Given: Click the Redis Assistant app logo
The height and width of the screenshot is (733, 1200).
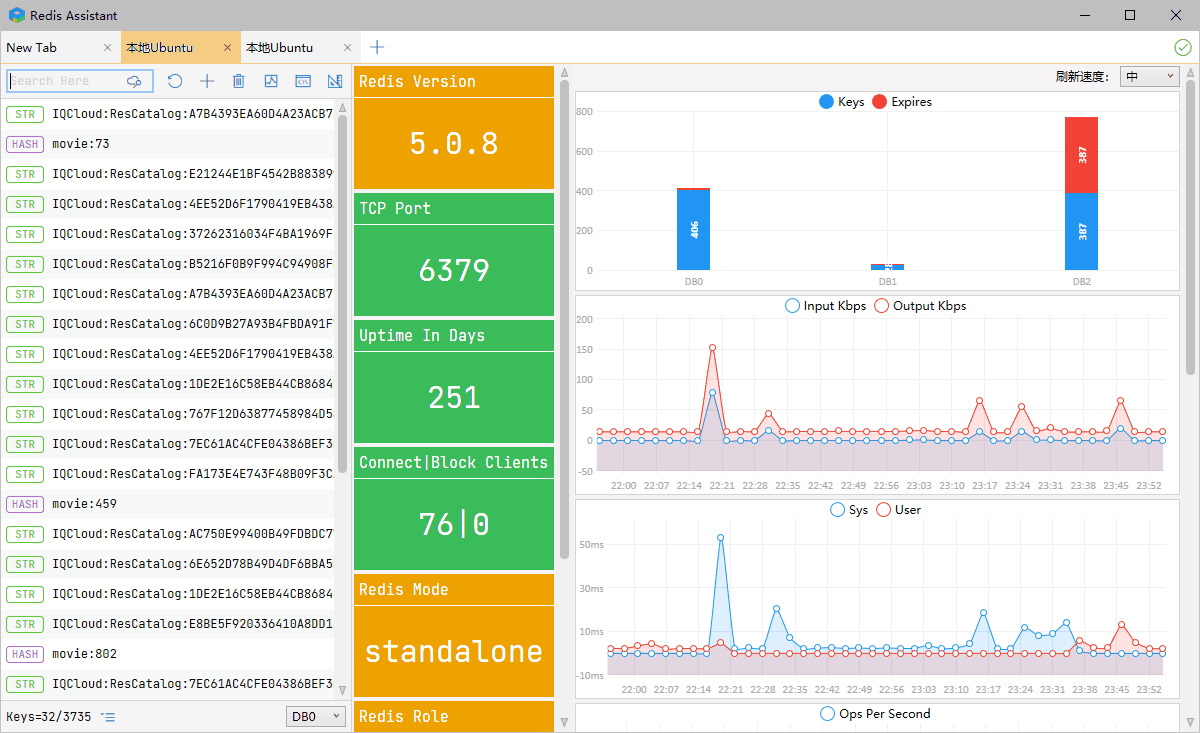Looking at the screenshot, I should [16, 15].
